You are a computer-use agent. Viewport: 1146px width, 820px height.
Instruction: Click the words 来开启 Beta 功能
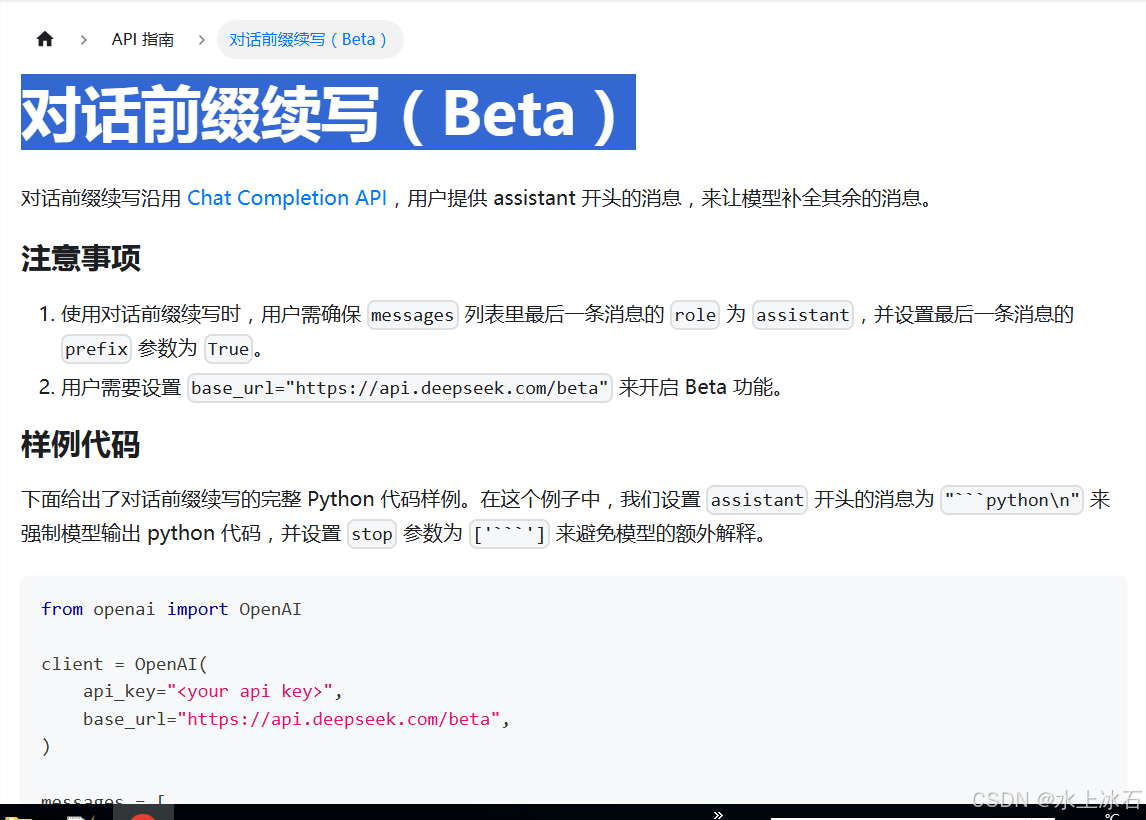[699, 387]
